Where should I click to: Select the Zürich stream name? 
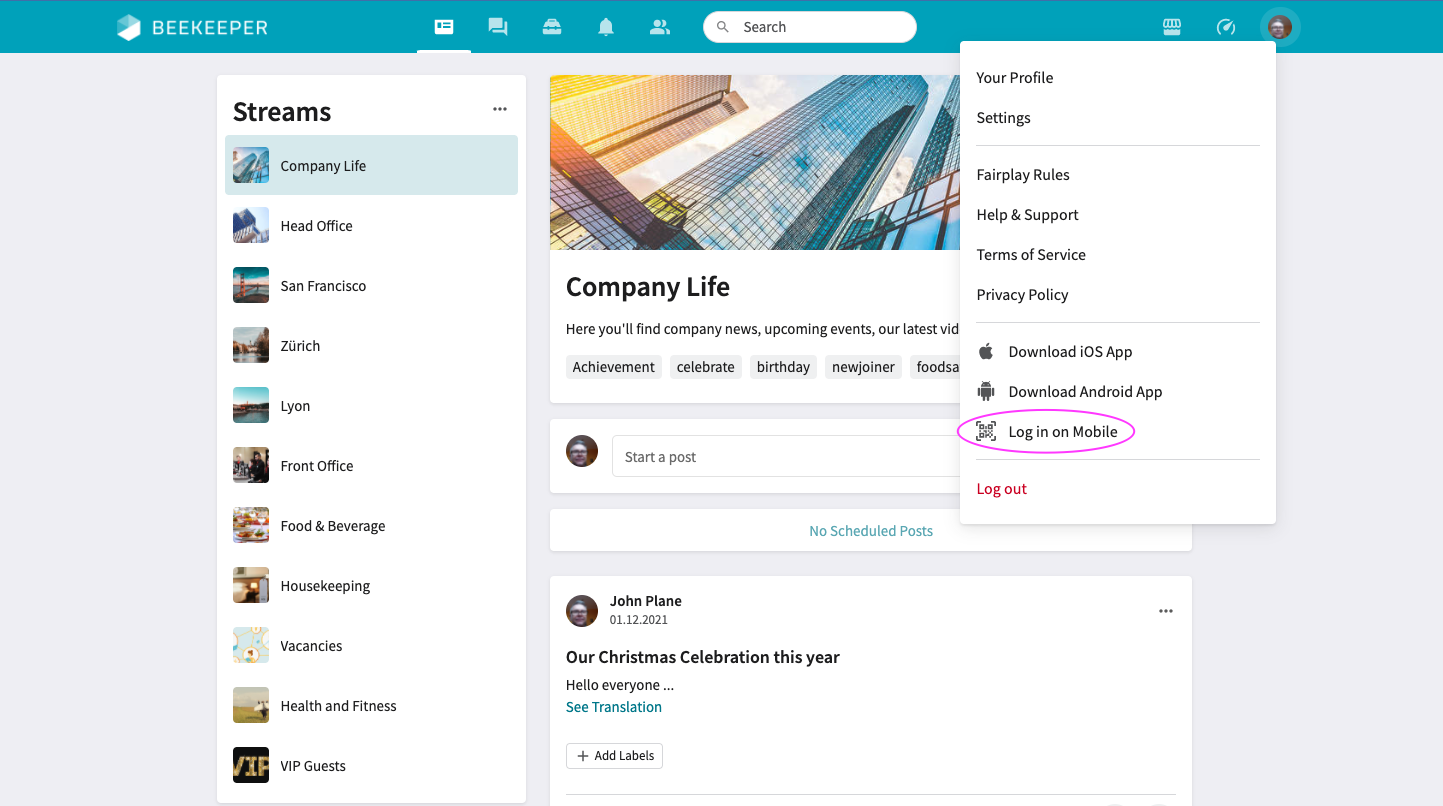300,346
